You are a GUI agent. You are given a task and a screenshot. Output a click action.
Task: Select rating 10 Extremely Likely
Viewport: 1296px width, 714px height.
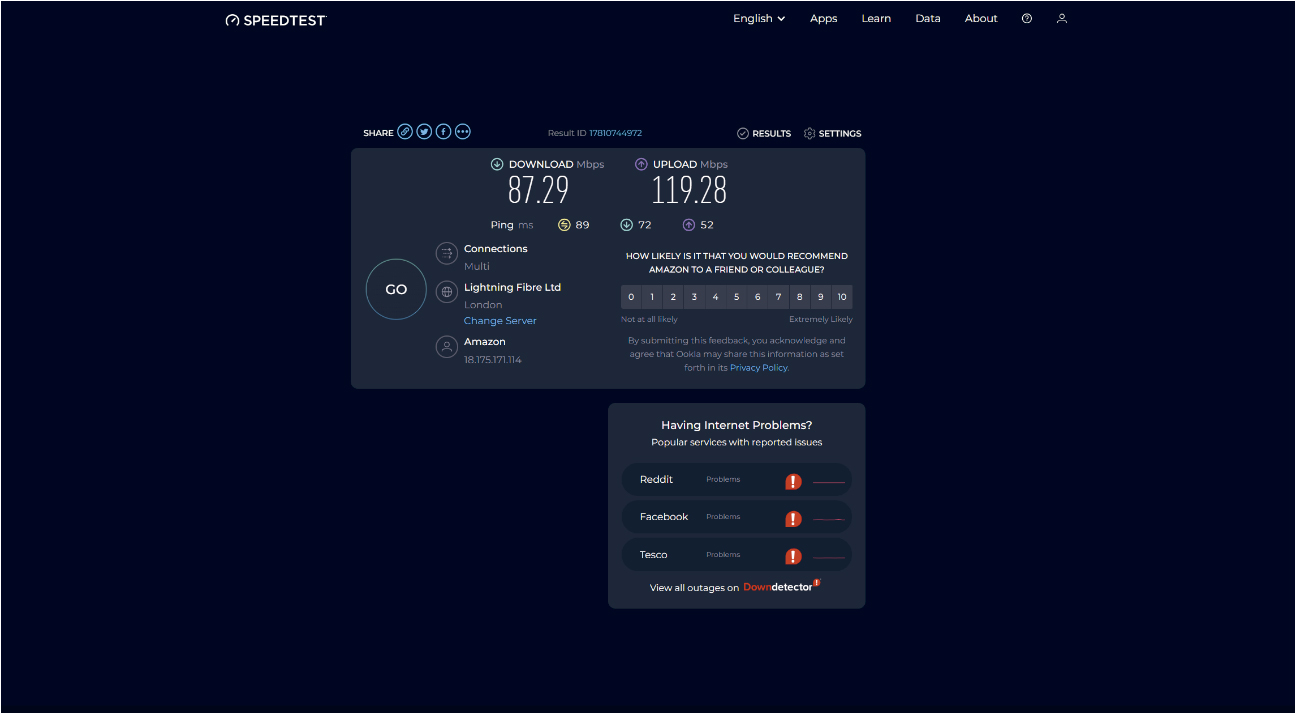point(842,297)
